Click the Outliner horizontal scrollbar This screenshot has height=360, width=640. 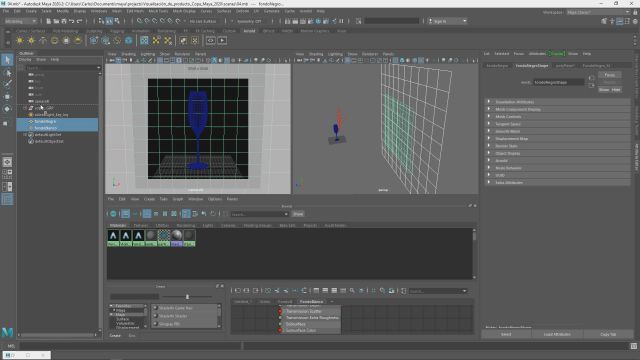57,335
